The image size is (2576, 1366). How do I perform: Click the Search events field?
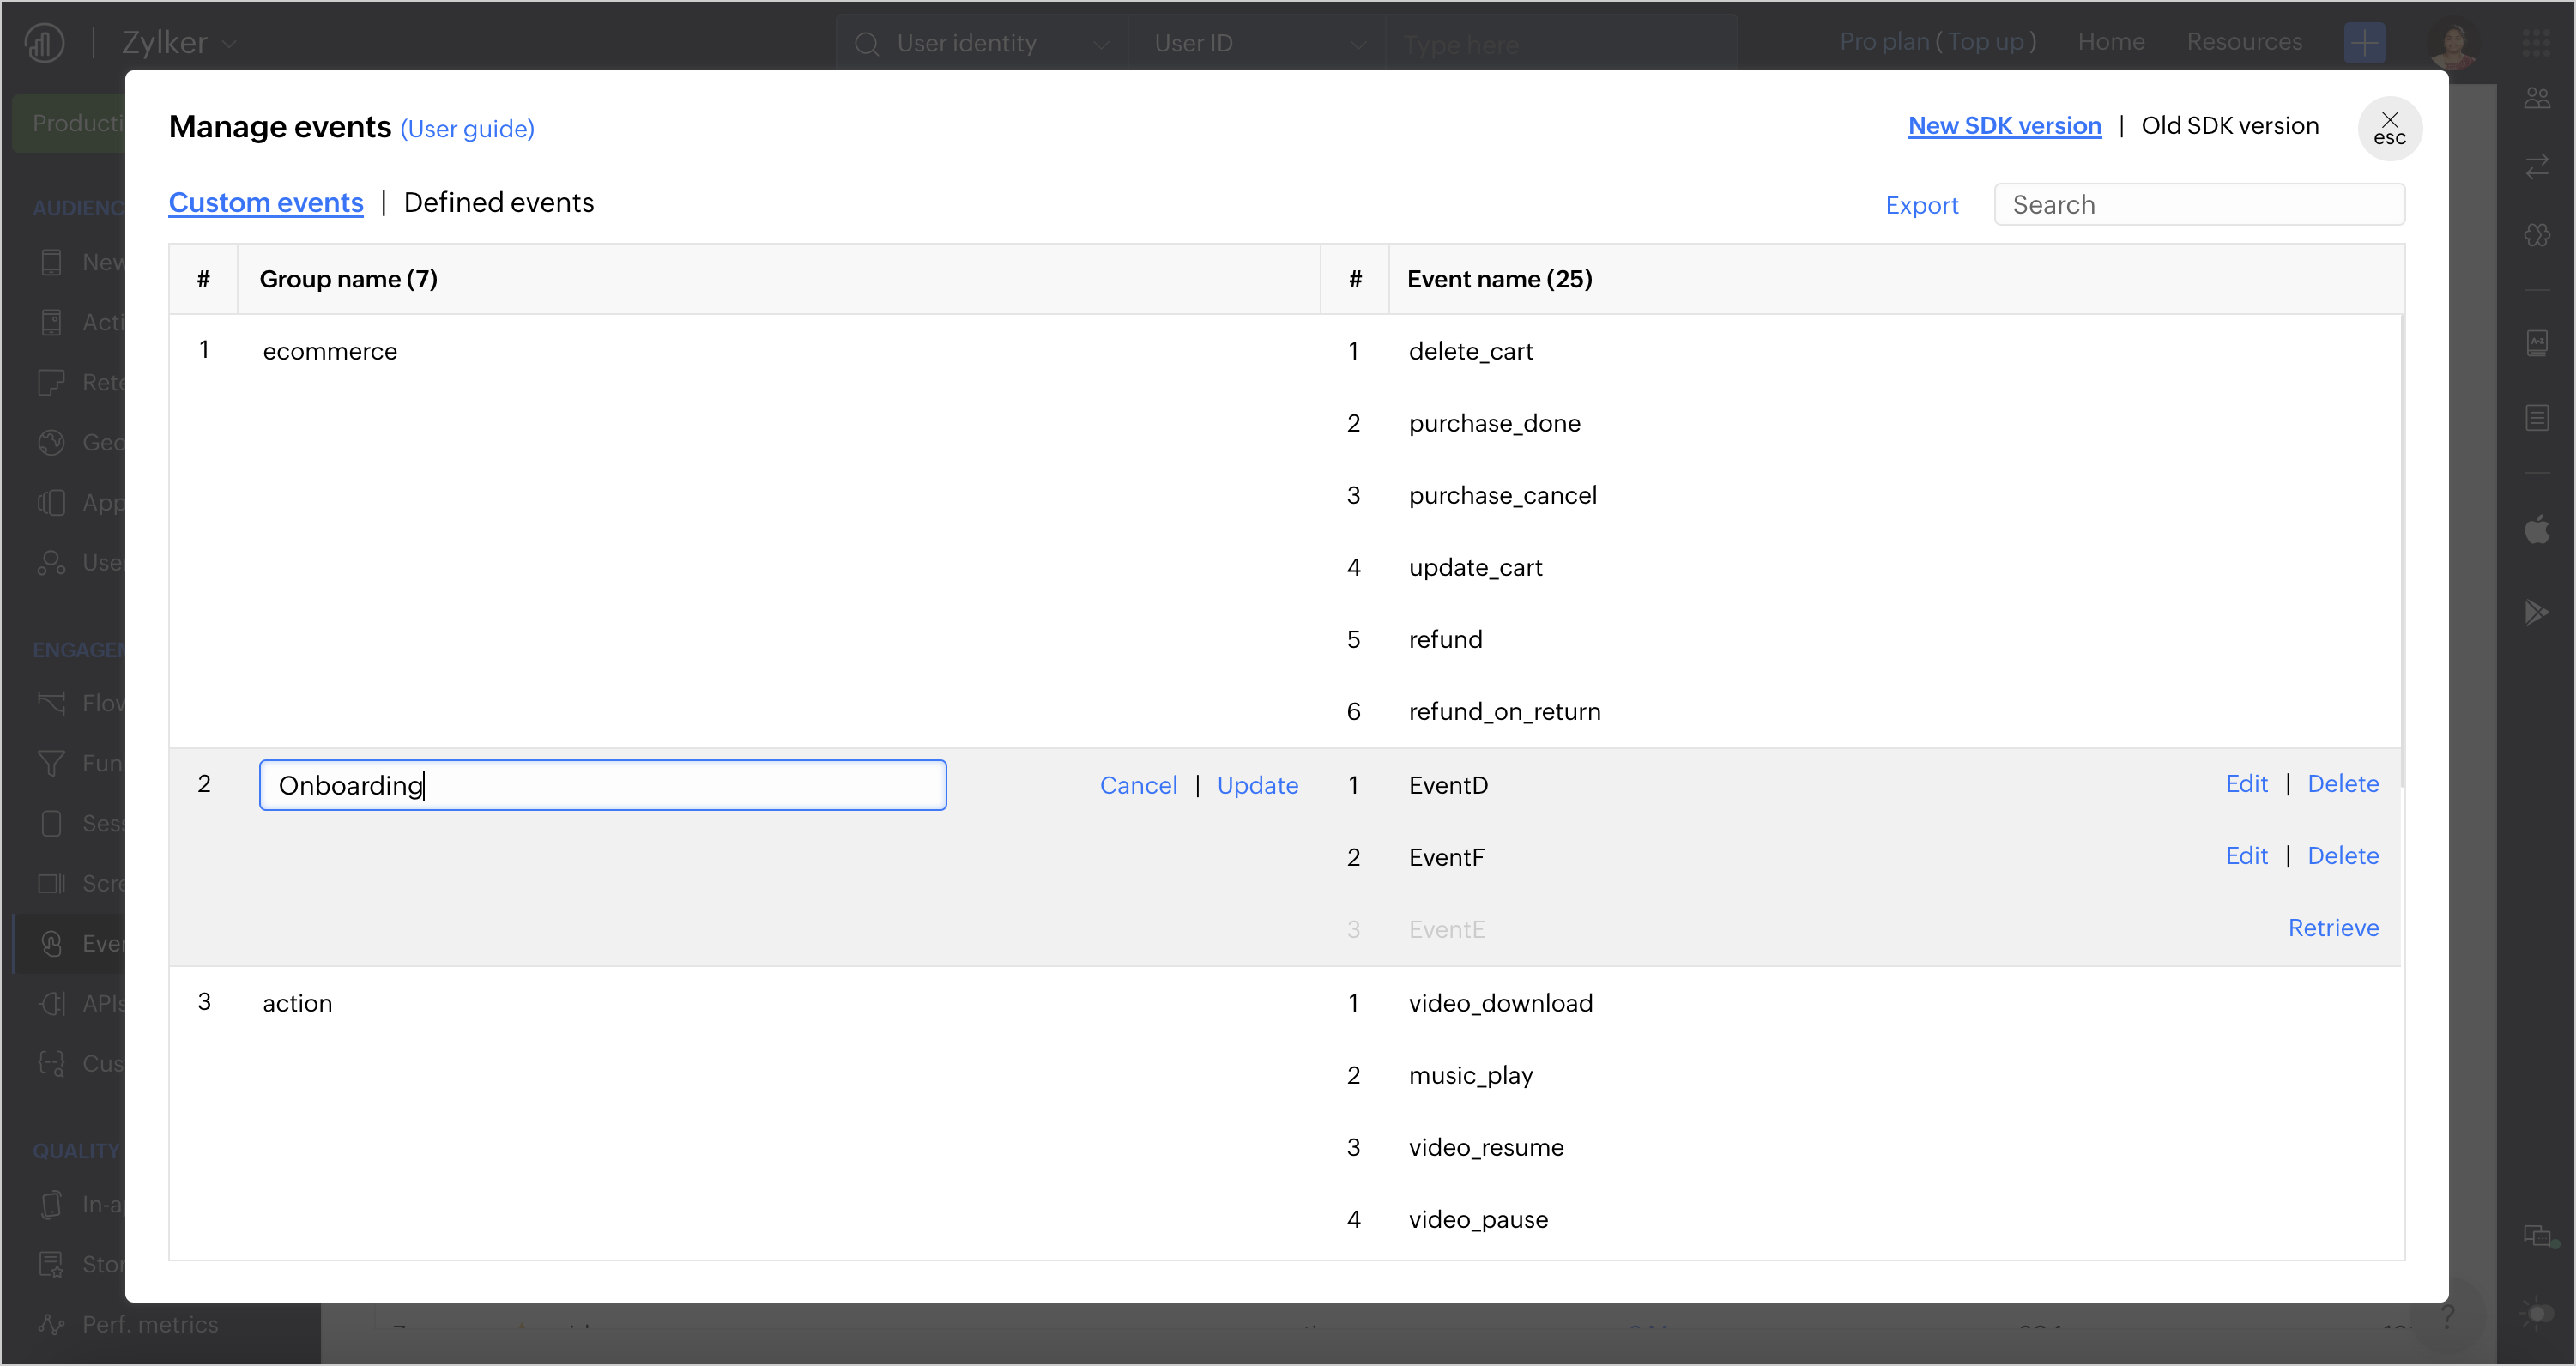(2198, 205)
